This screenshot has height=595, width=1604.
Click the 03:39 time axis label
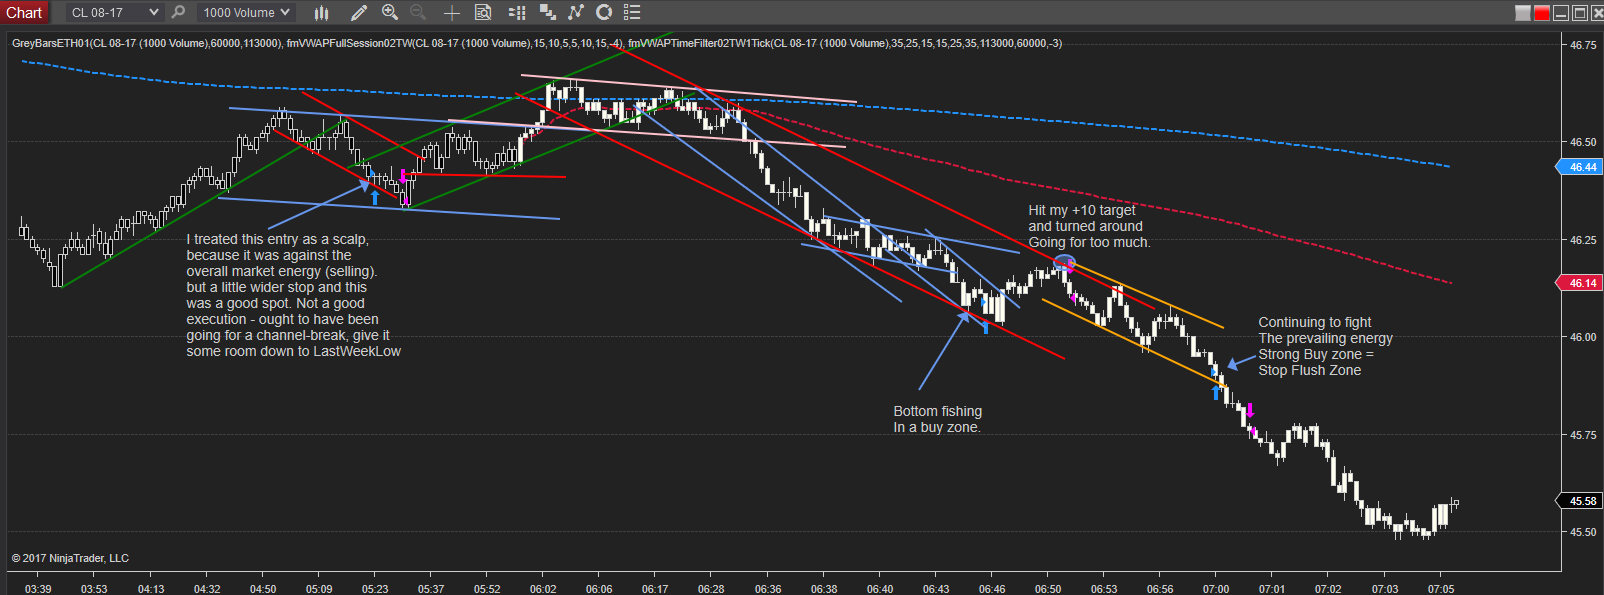click(x=38, y=589)
